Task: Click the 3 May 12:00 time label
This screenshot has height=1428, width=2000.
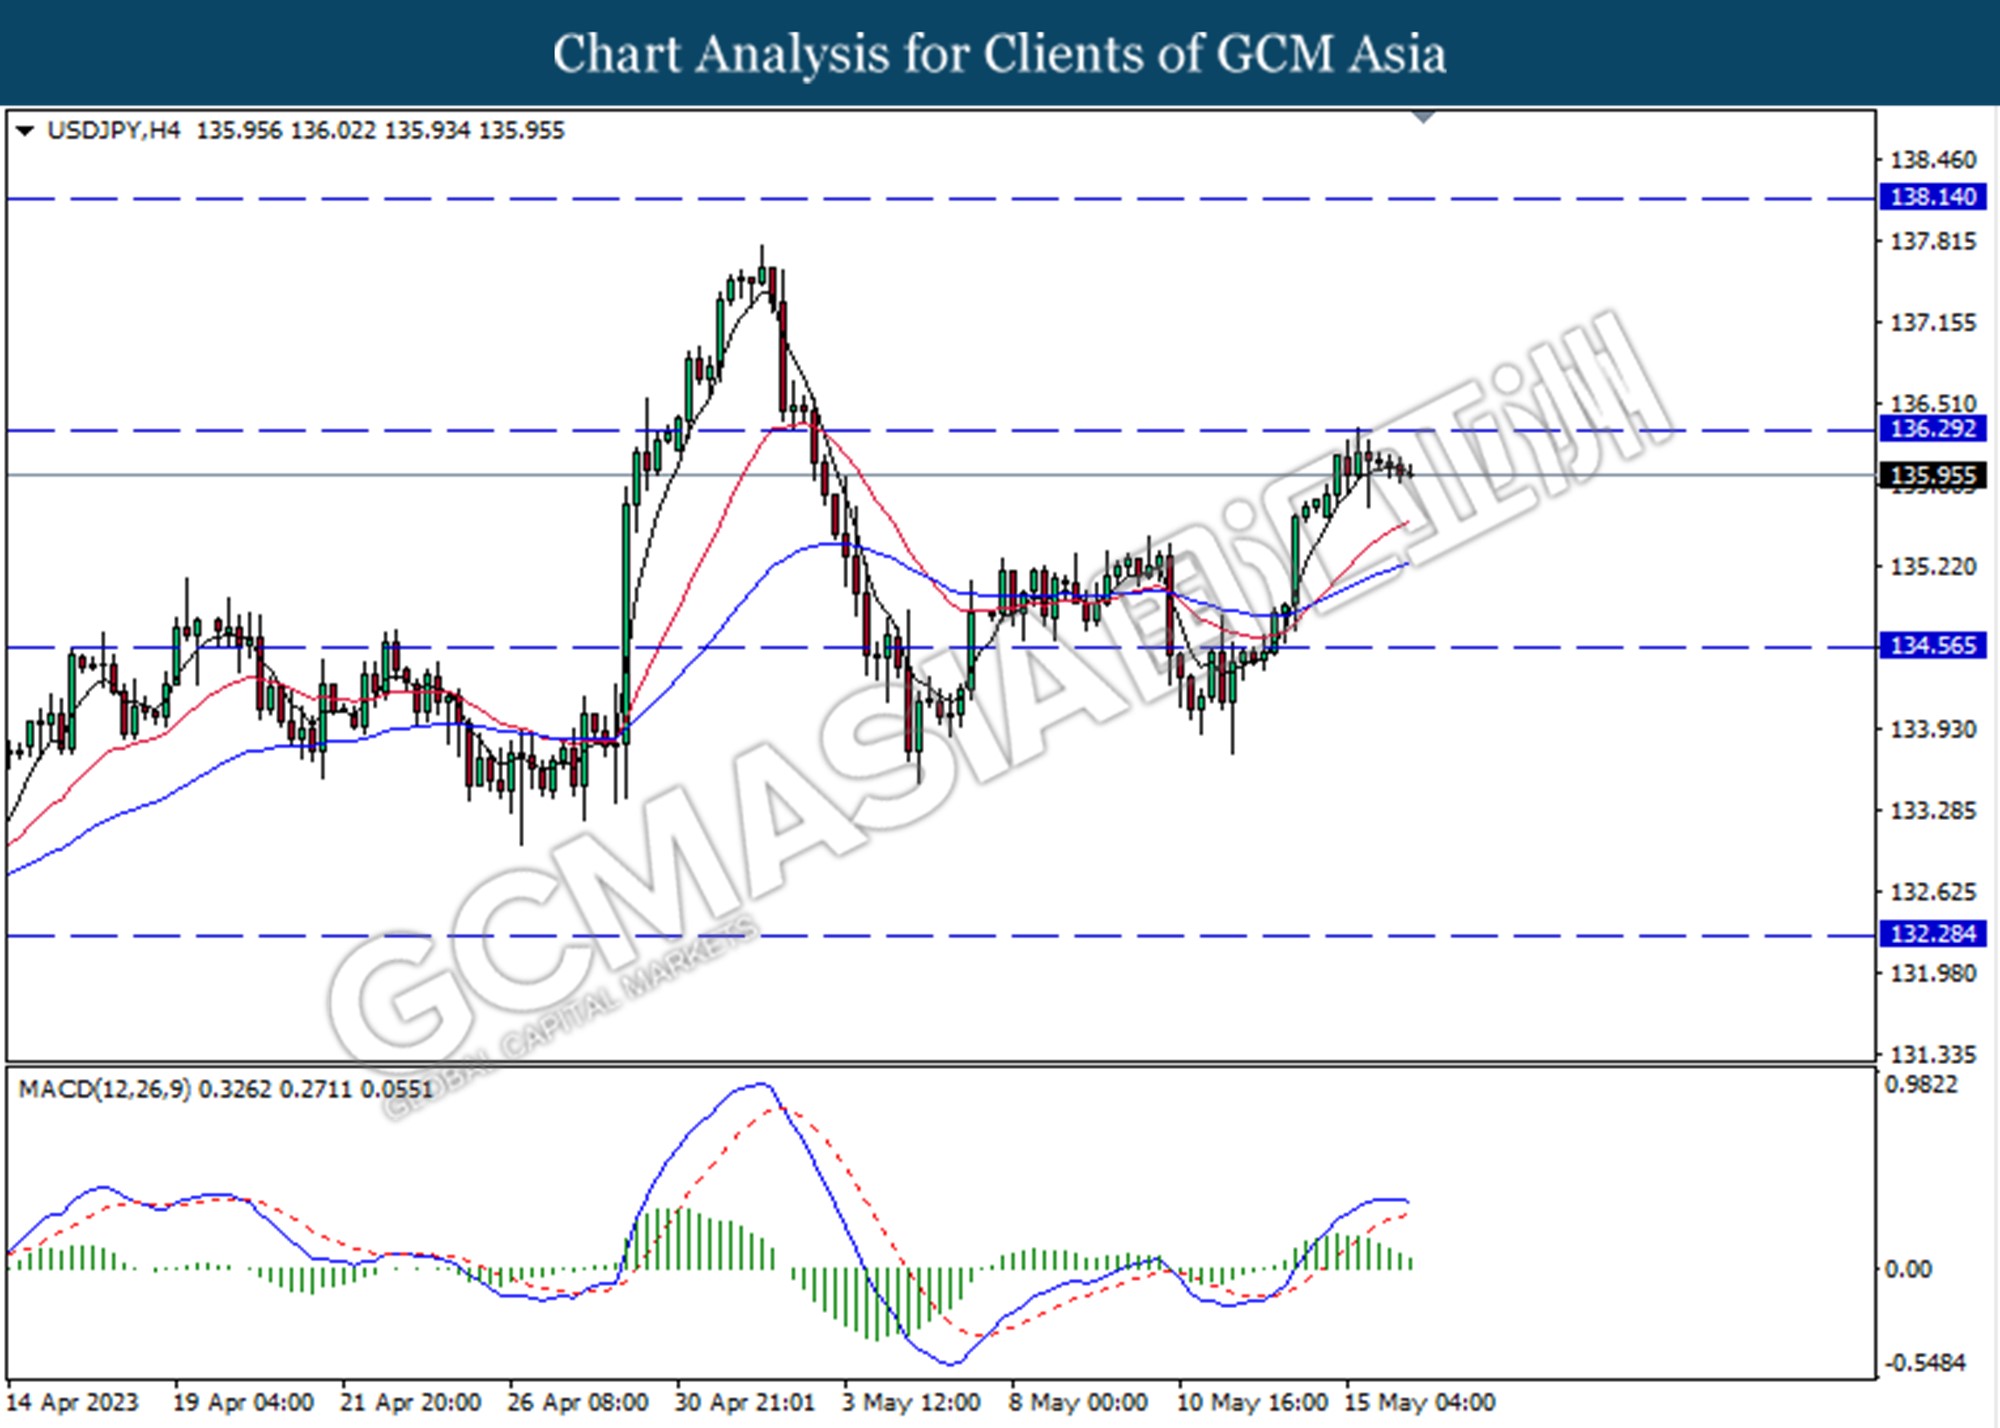Action: (911, 1402)
